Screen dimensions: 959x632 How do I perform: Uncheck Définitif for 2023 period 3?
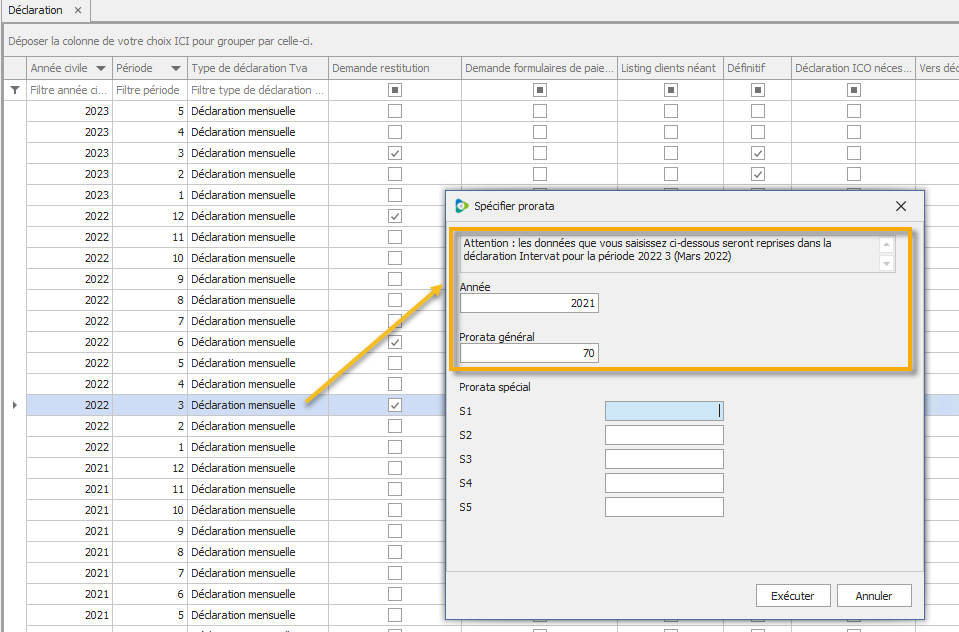pyautogui.click(x=758, y=153)
